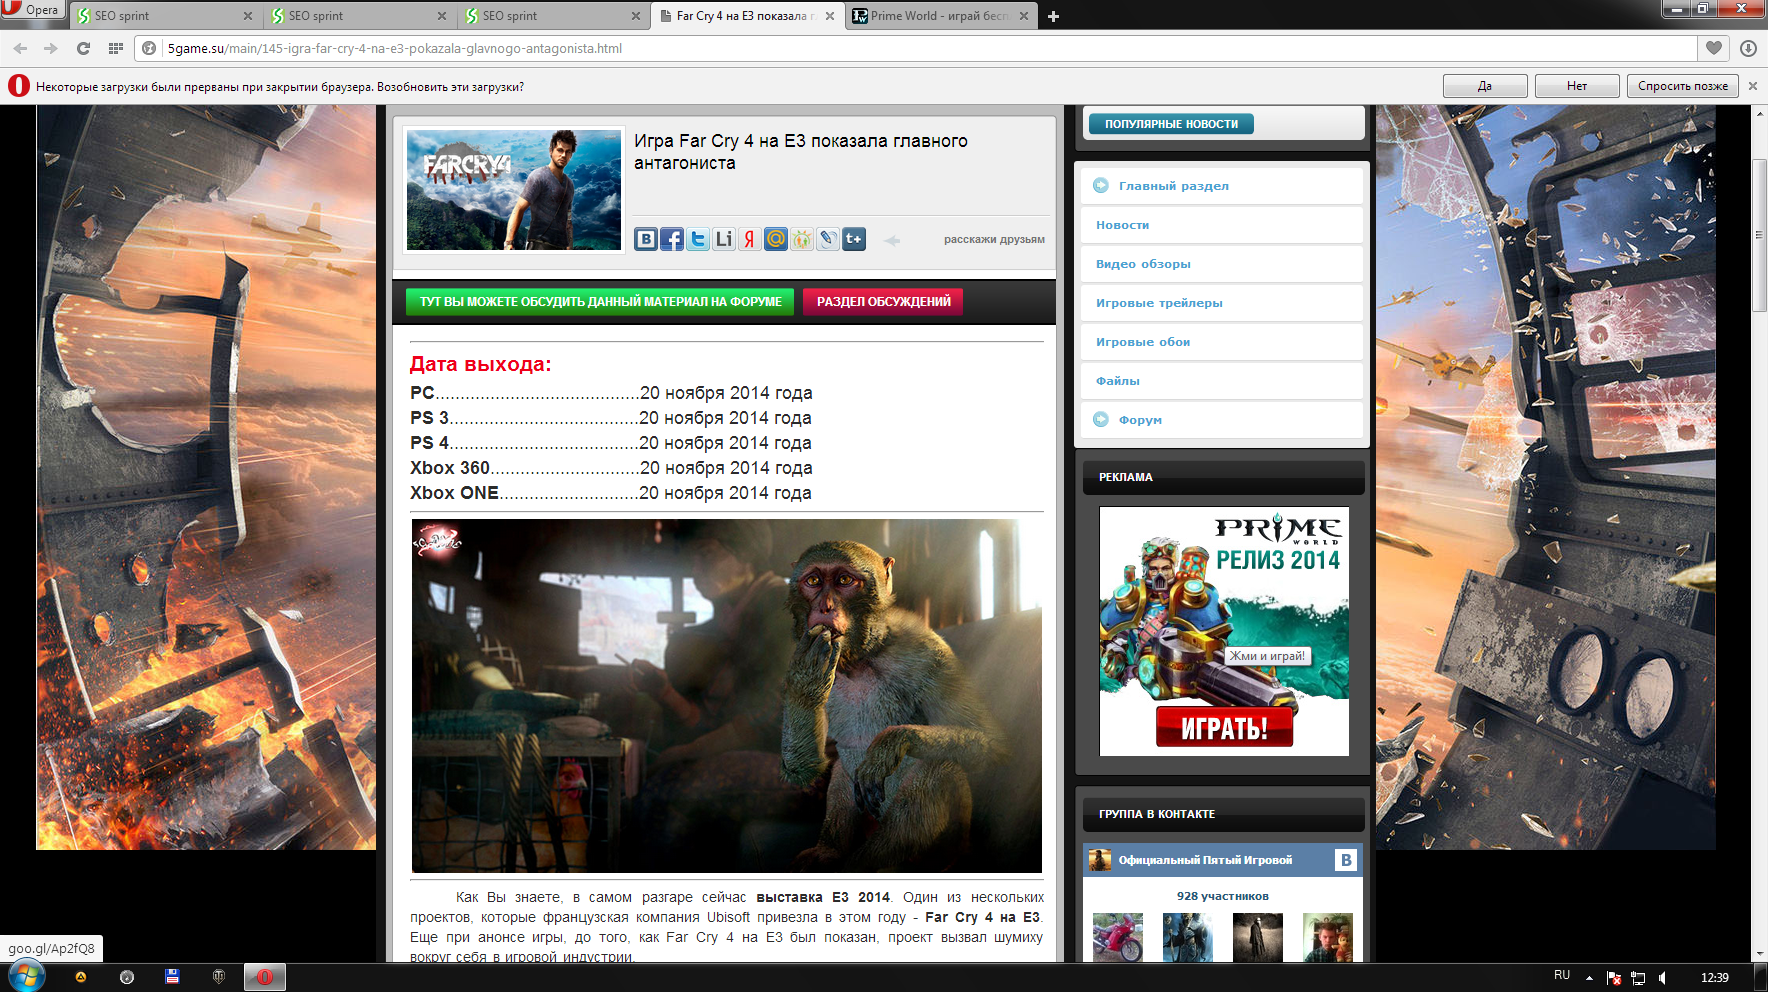The image size is (1768, 992).
Task: Reload the current page
Action: click(84, 48)
